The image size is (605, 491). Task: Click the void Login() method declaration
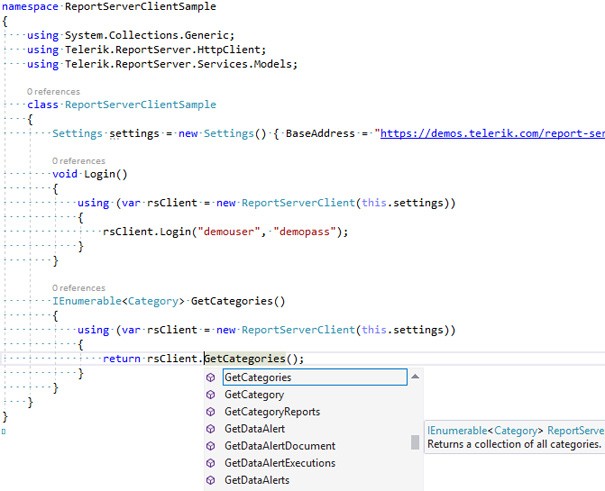tap(90, 174)
